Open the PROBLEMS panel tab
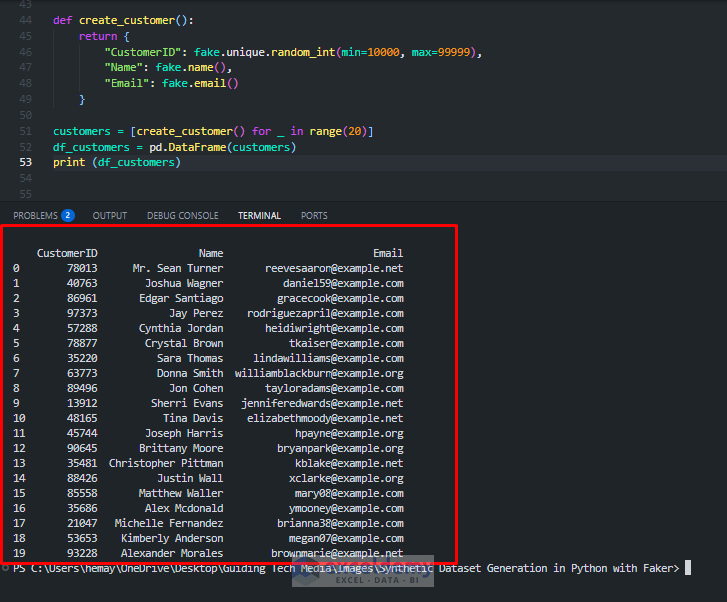 click(35, 216)
